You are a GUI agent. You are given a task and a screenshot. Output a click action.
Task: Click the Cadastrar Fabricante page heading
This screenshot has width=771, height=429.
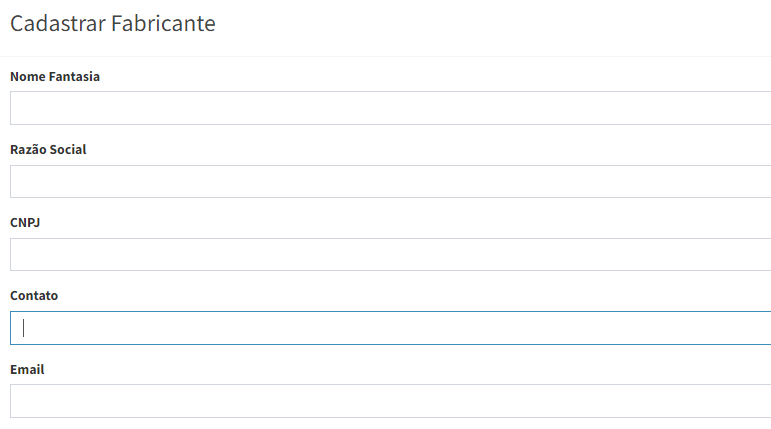[113, 24]
